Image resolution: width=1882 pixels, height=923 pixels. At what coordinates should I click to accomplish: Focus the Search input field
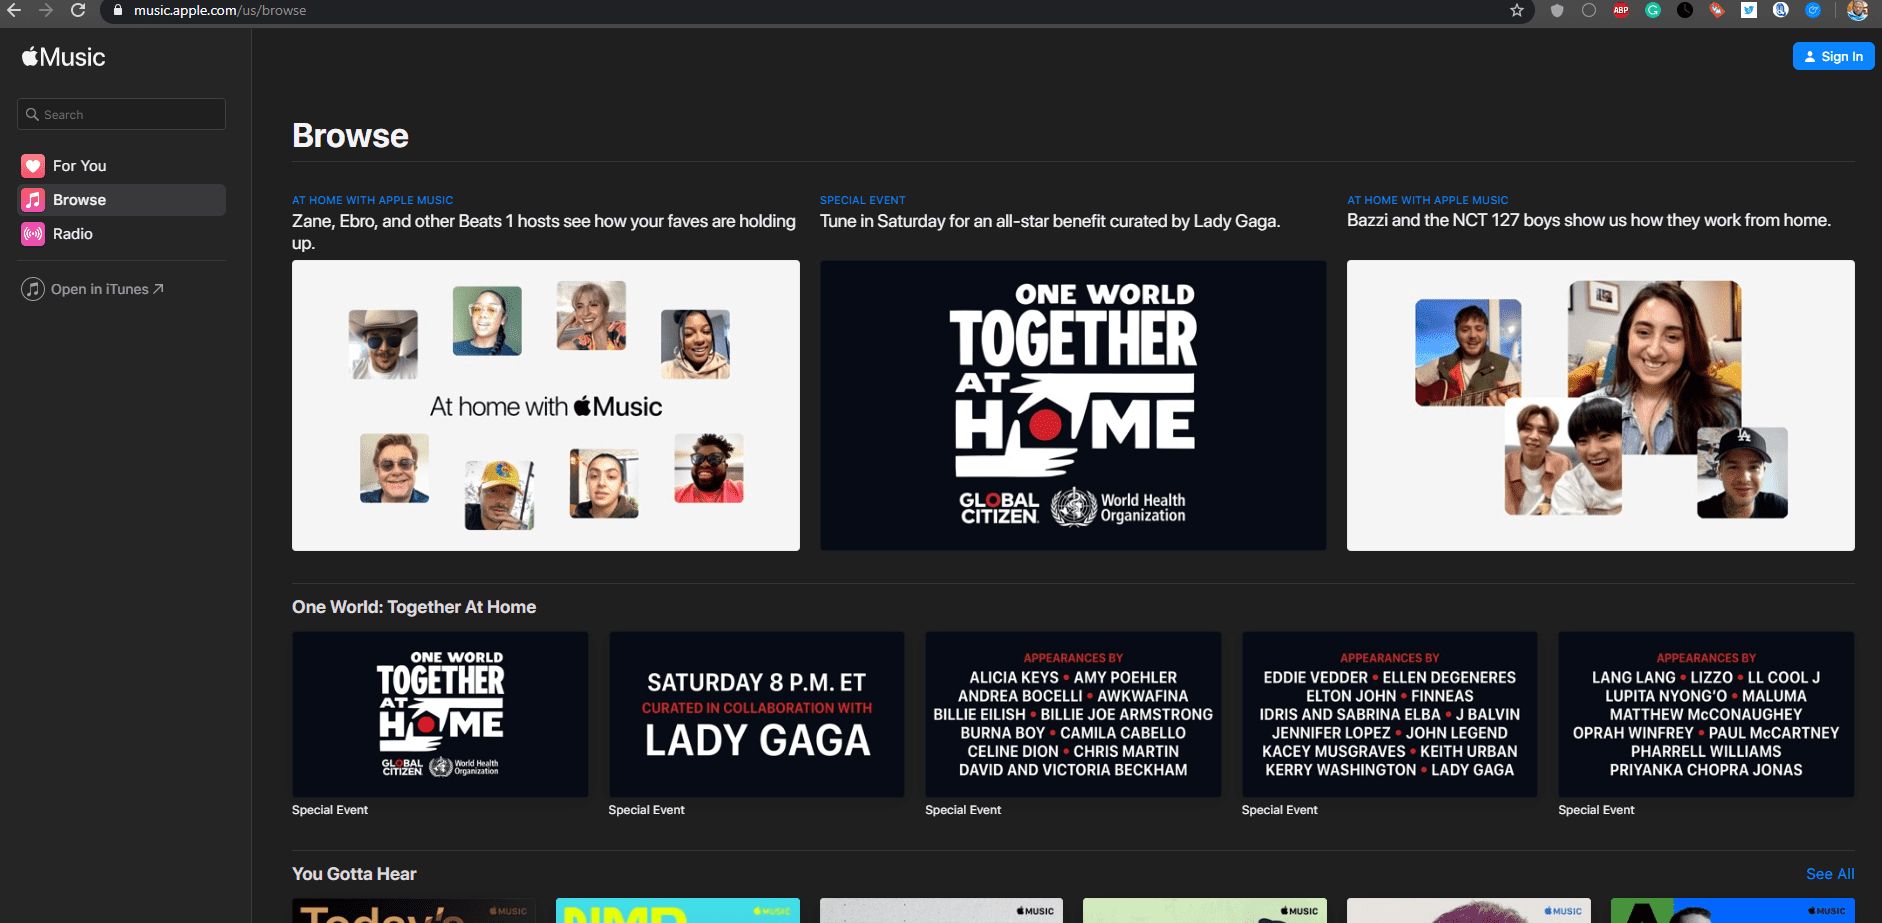click(121, 114)
